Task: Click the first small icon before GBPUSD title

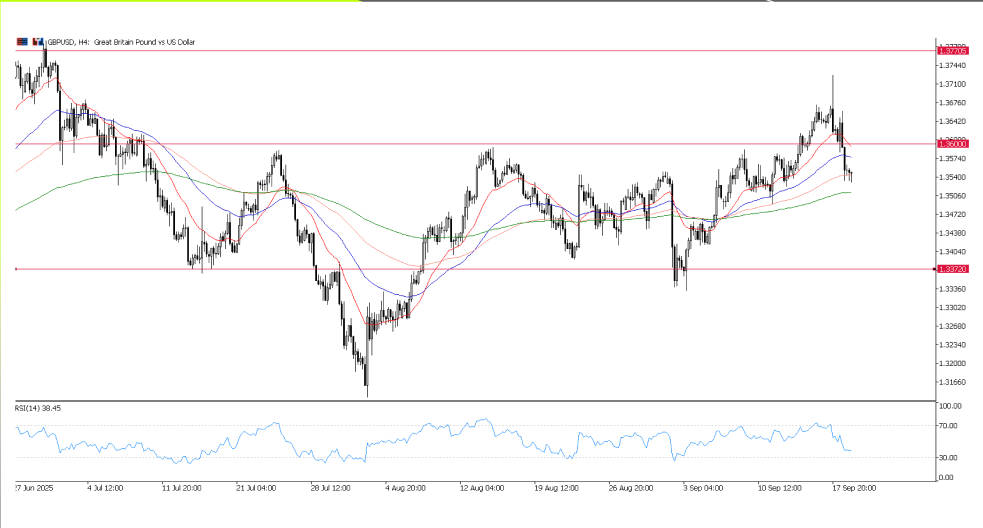Action: click(21, 42)
